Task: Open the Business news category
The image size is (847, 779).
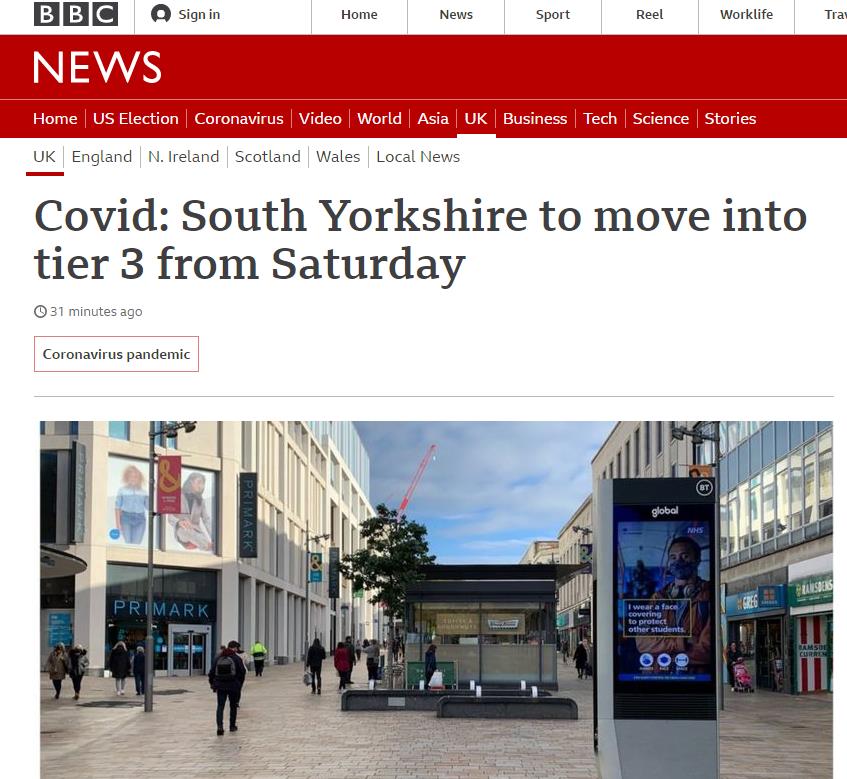Action: [535, 118]
